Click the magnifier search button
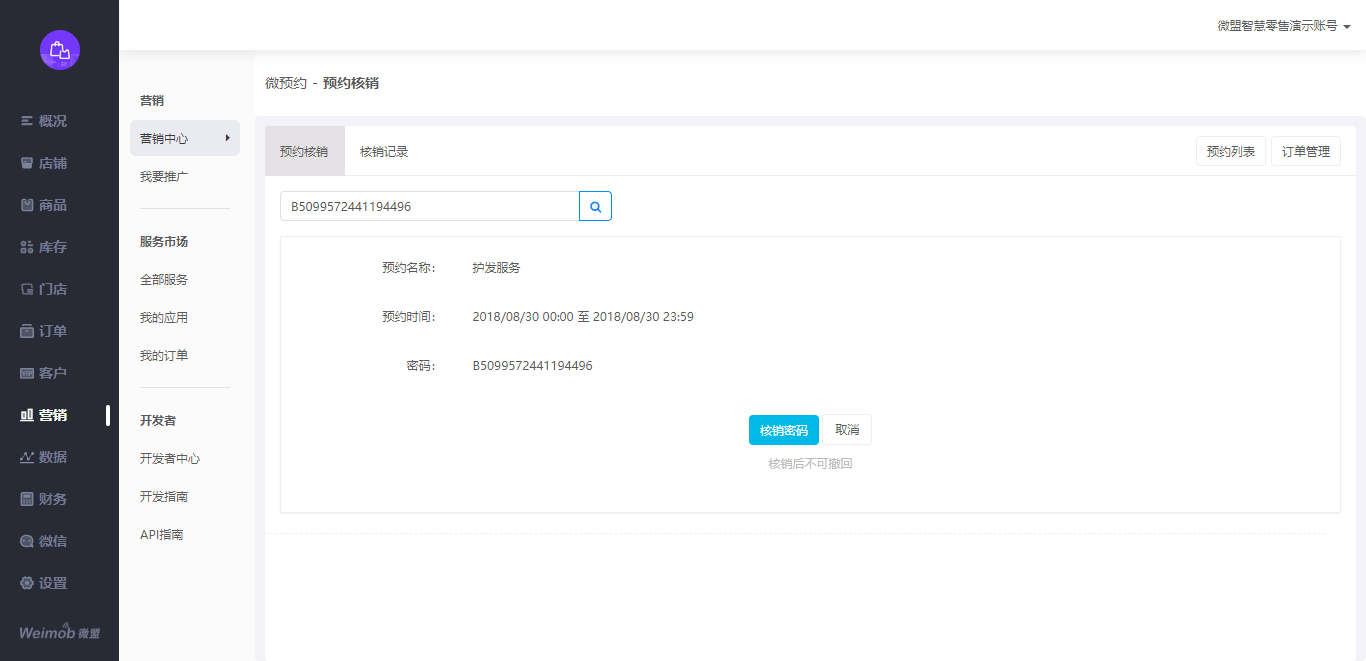Viewport: 1366px width, 661px height. [x=596, y=206]
